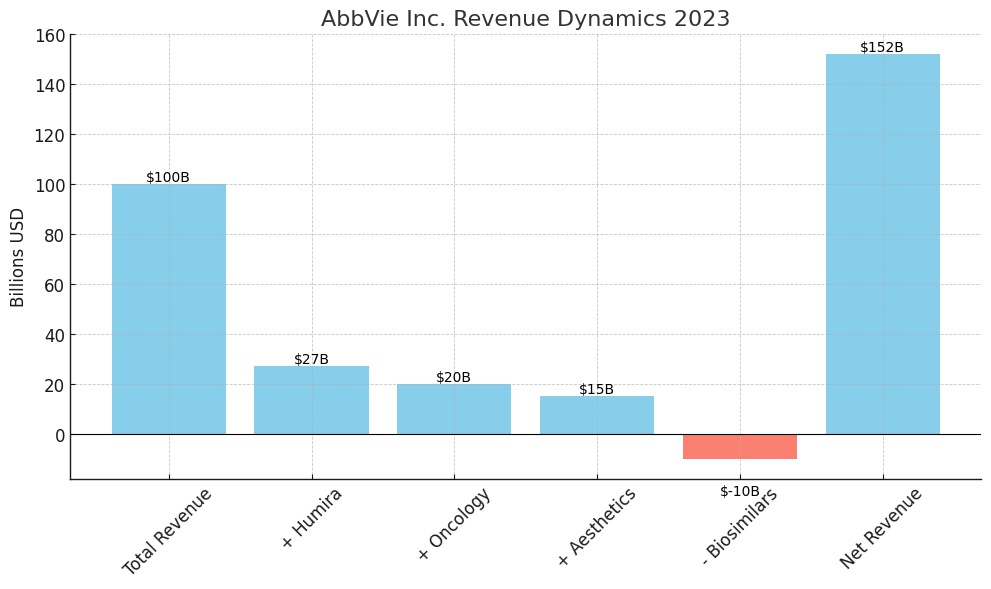Select the + Humira x-axis label
Screen dimensions: 991x589
click(x=312, y=518)
